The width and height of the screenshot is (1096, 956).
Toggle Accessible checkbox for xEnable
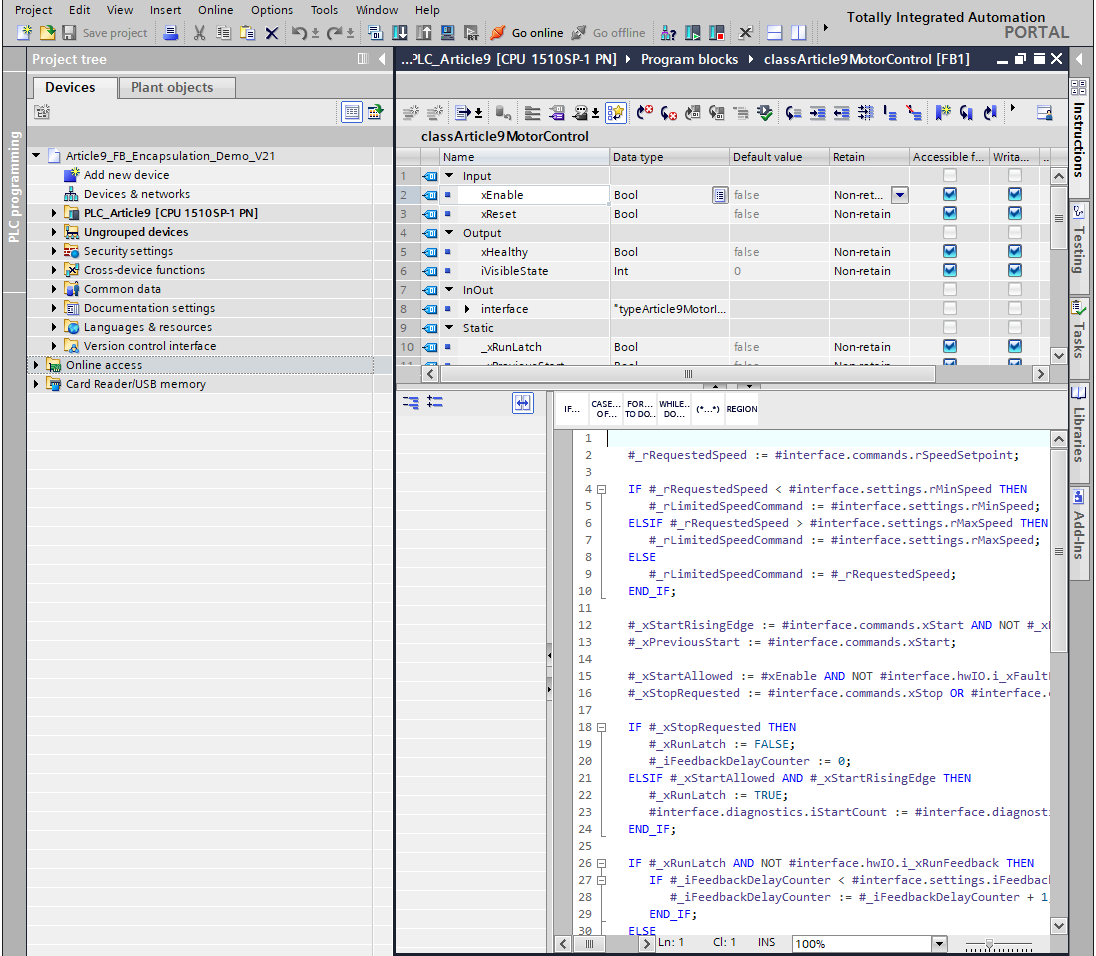click(x=949, y=194)
